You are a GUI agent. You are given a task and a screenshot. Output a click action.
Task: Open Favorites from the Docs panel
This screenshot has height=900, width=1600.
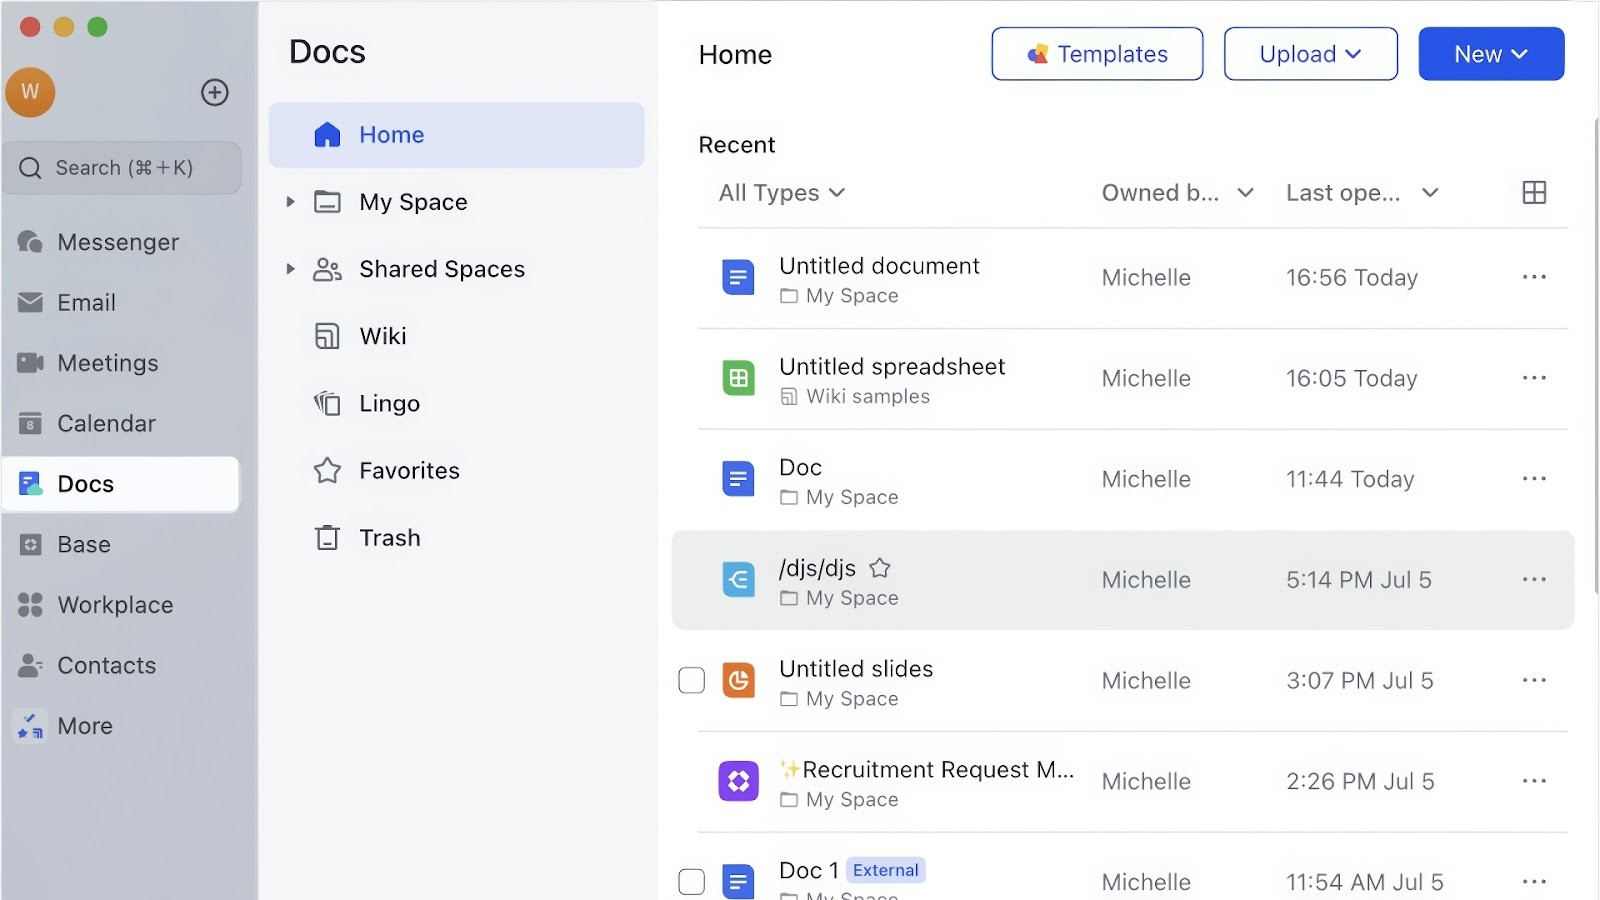409,470
